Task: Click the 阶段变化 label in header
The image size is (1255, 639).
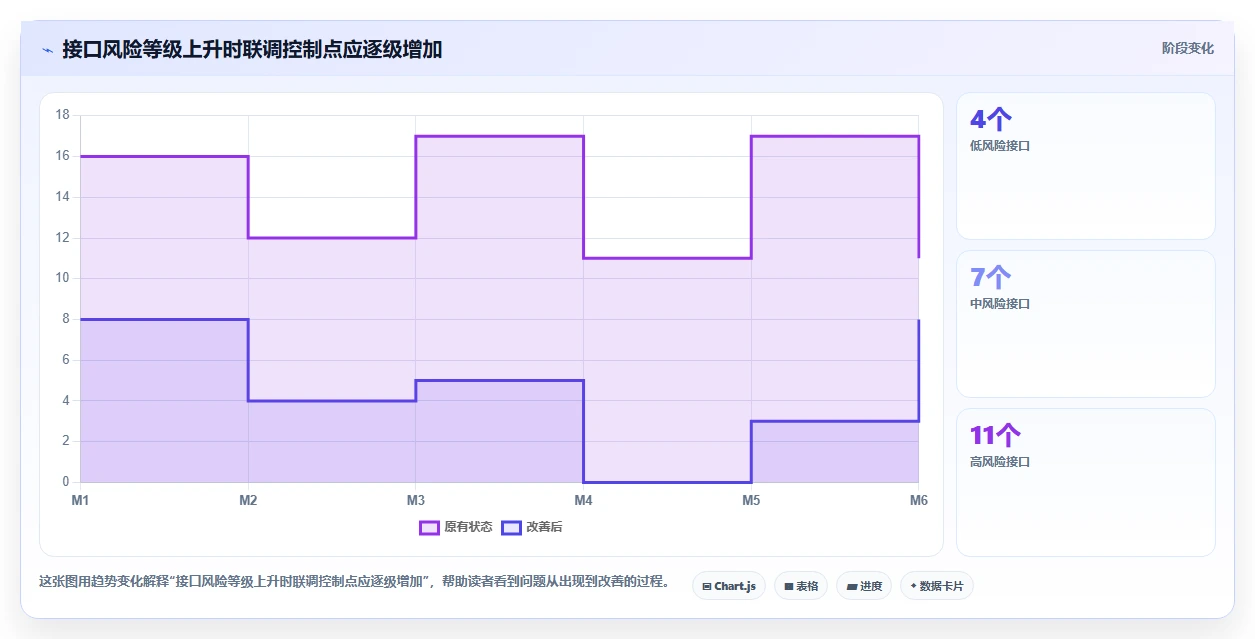Action: click(1188, 48)
